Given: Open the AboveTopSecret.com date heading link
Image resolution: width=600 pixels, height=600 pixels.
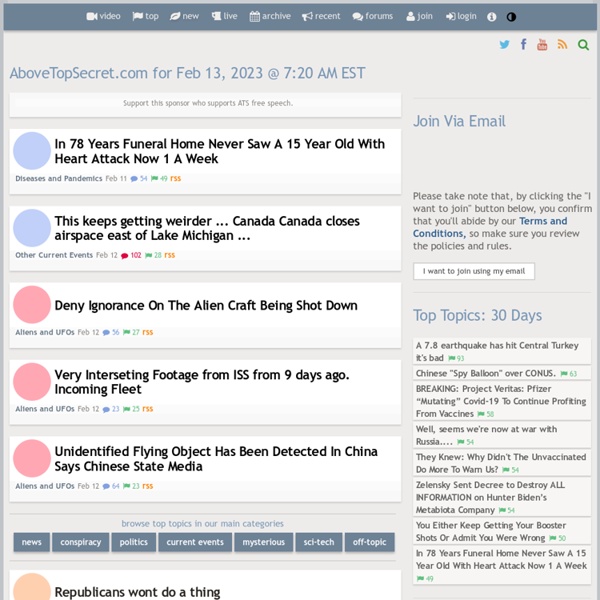Looking at the screenshot, I should [x=187, y=73].
